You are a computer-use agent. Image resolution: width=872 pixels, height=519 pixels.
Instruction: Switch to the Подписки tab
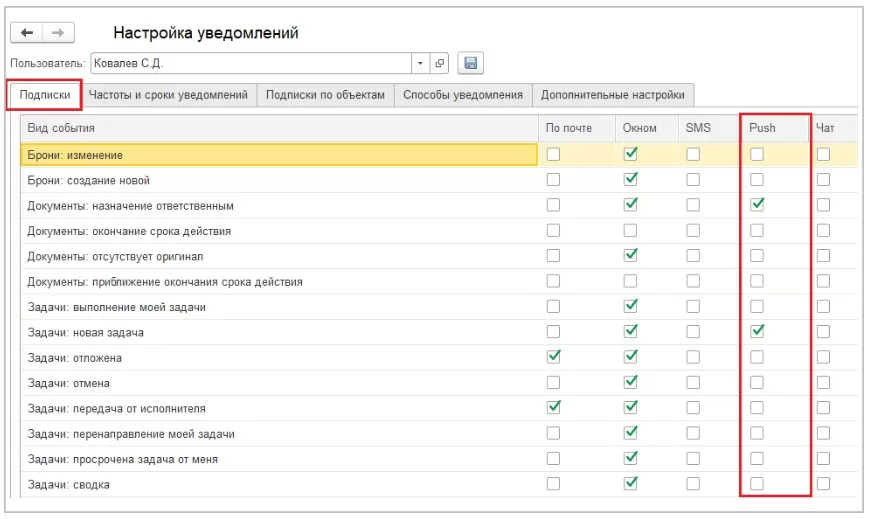point(44,96)
